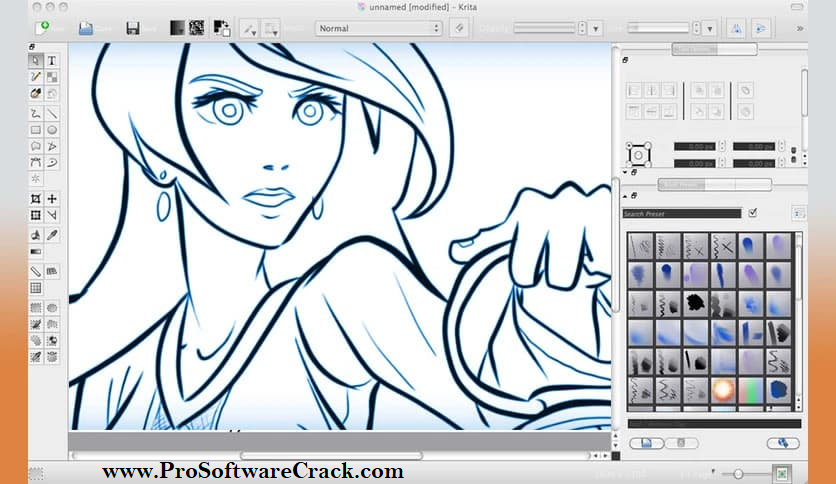Expand the dropdown arrow after the opacity slider

click(x=596, y=29)
